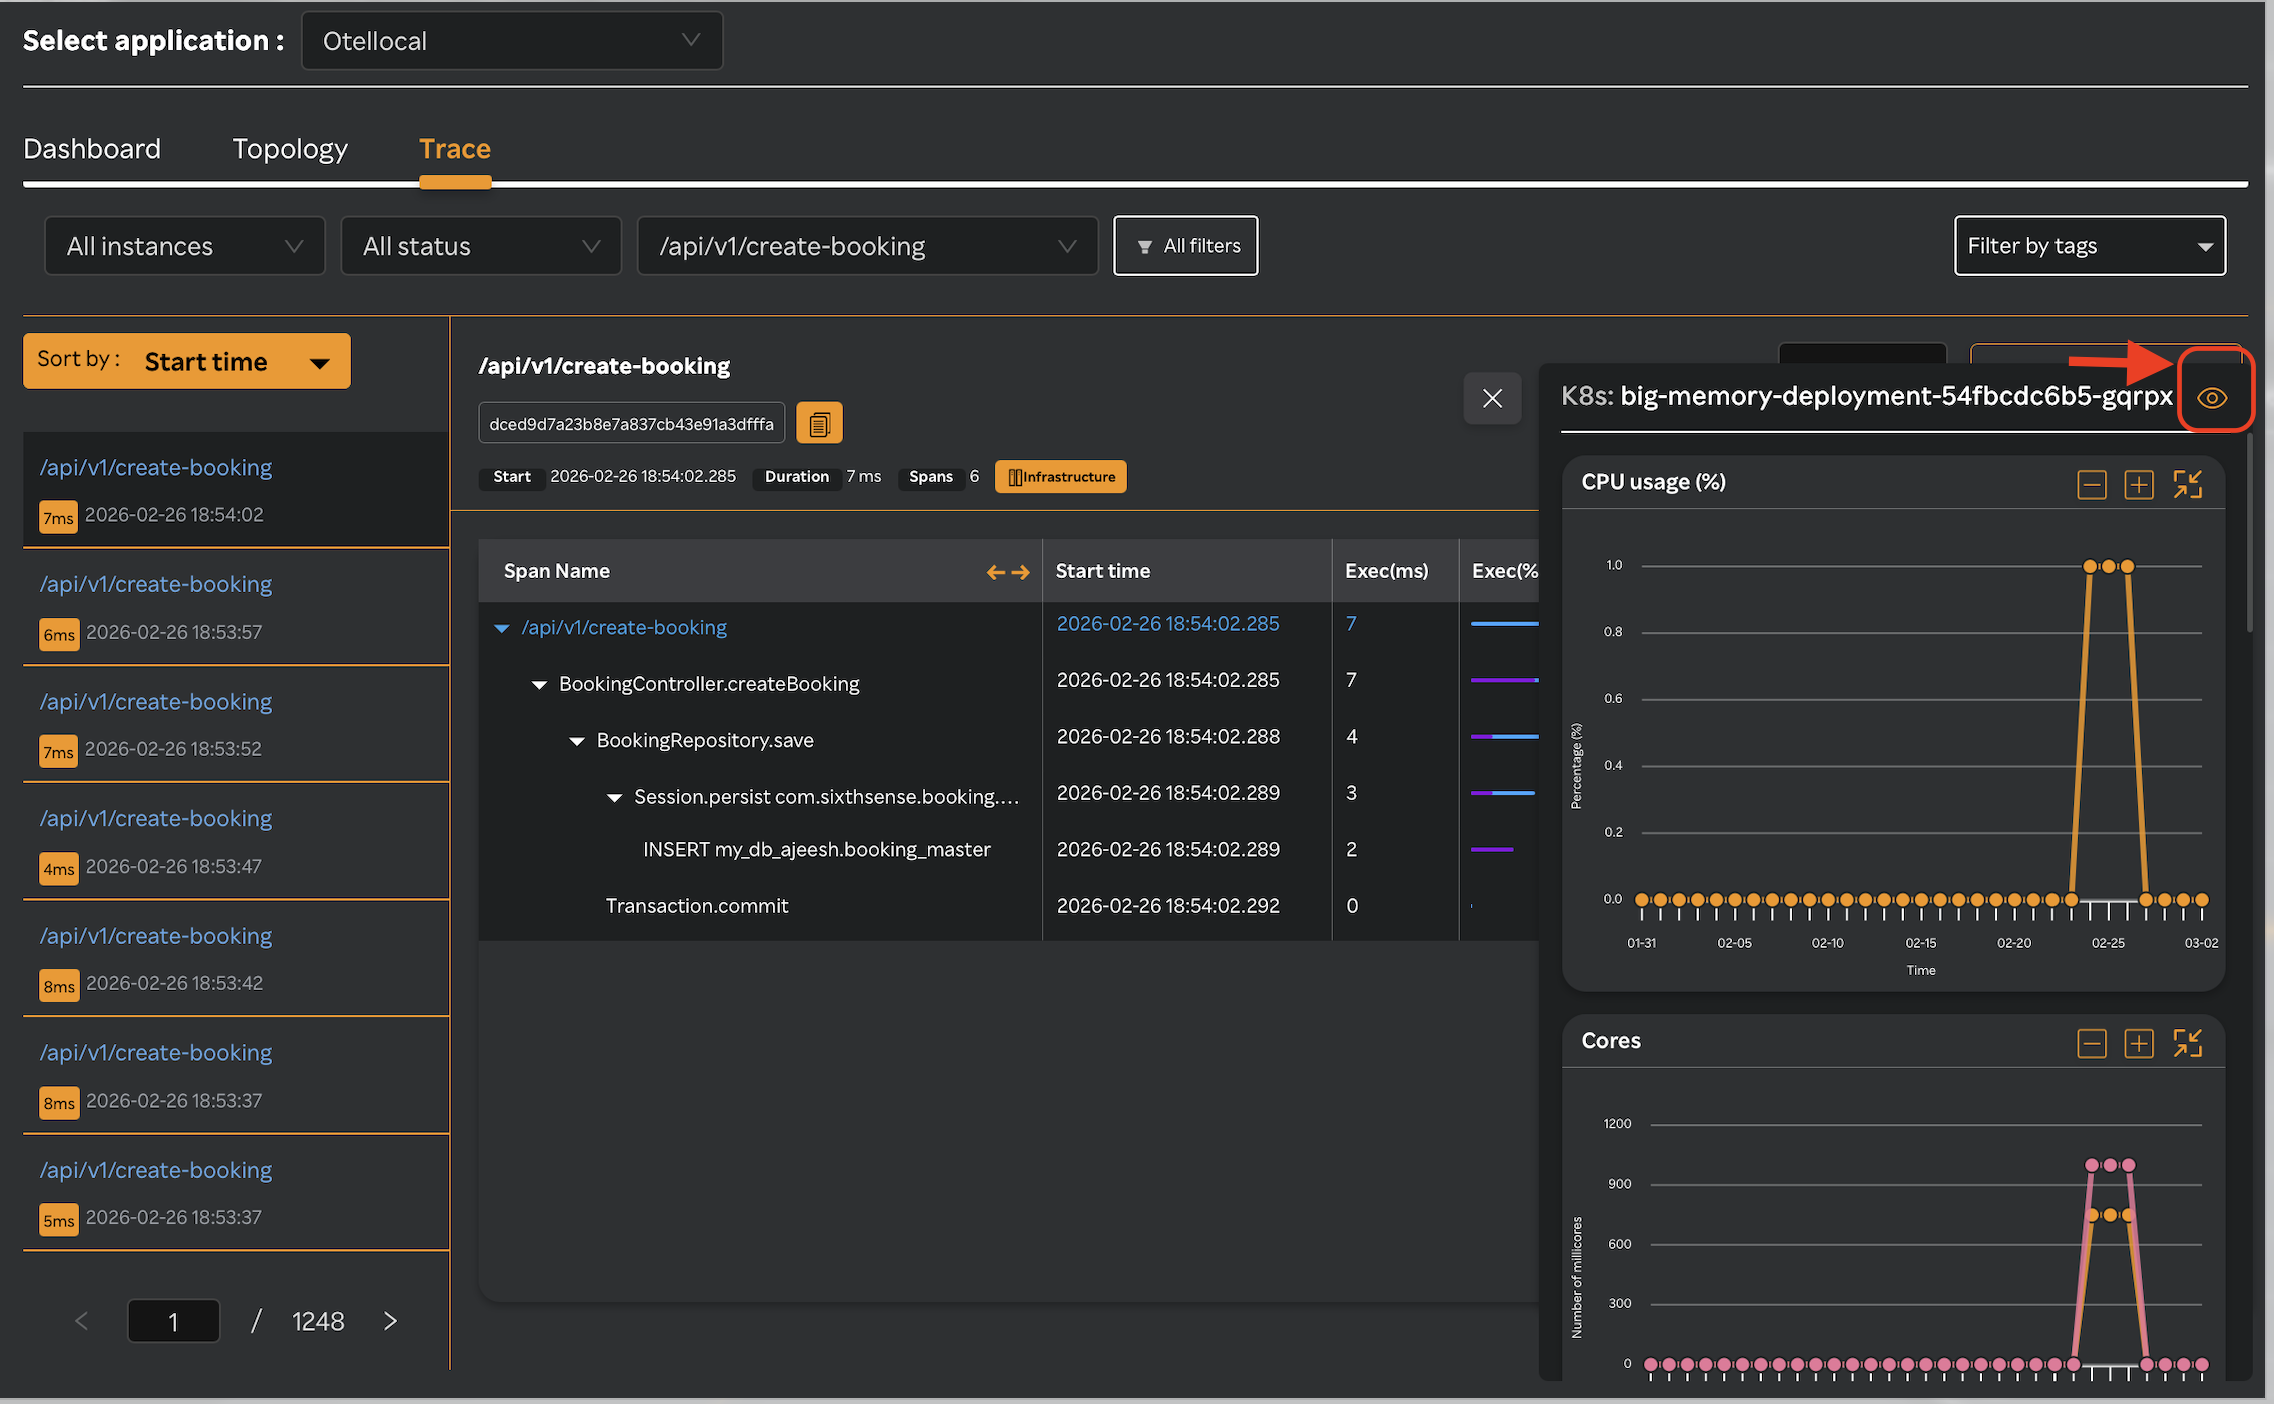Open the All instances dropdown
This screenshot has height=1404, width=2274.
[185, 246]
